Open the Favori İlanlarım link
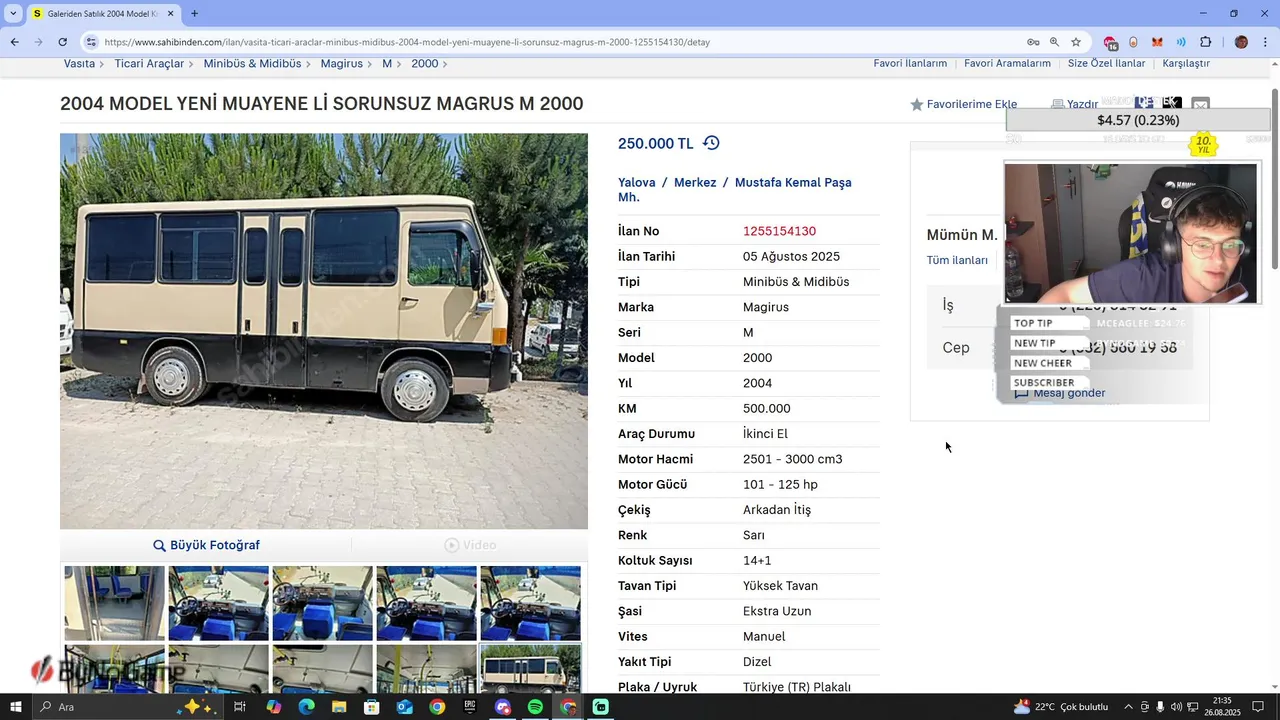This screenshot has height=720, width=1280. (910, 63)
